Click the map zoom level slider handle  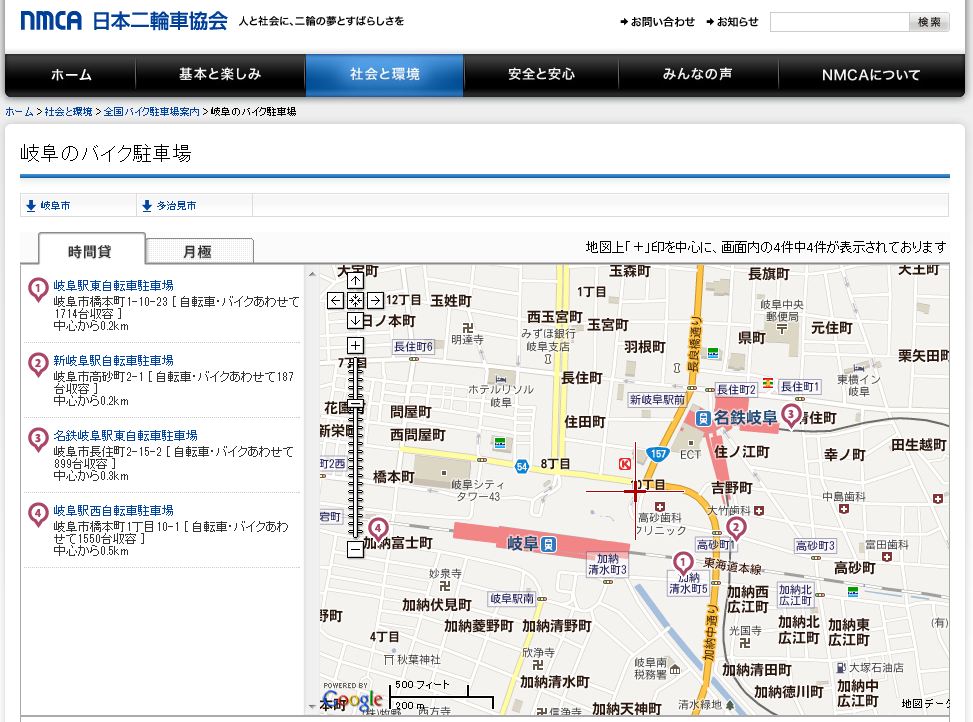click(355, 403)
